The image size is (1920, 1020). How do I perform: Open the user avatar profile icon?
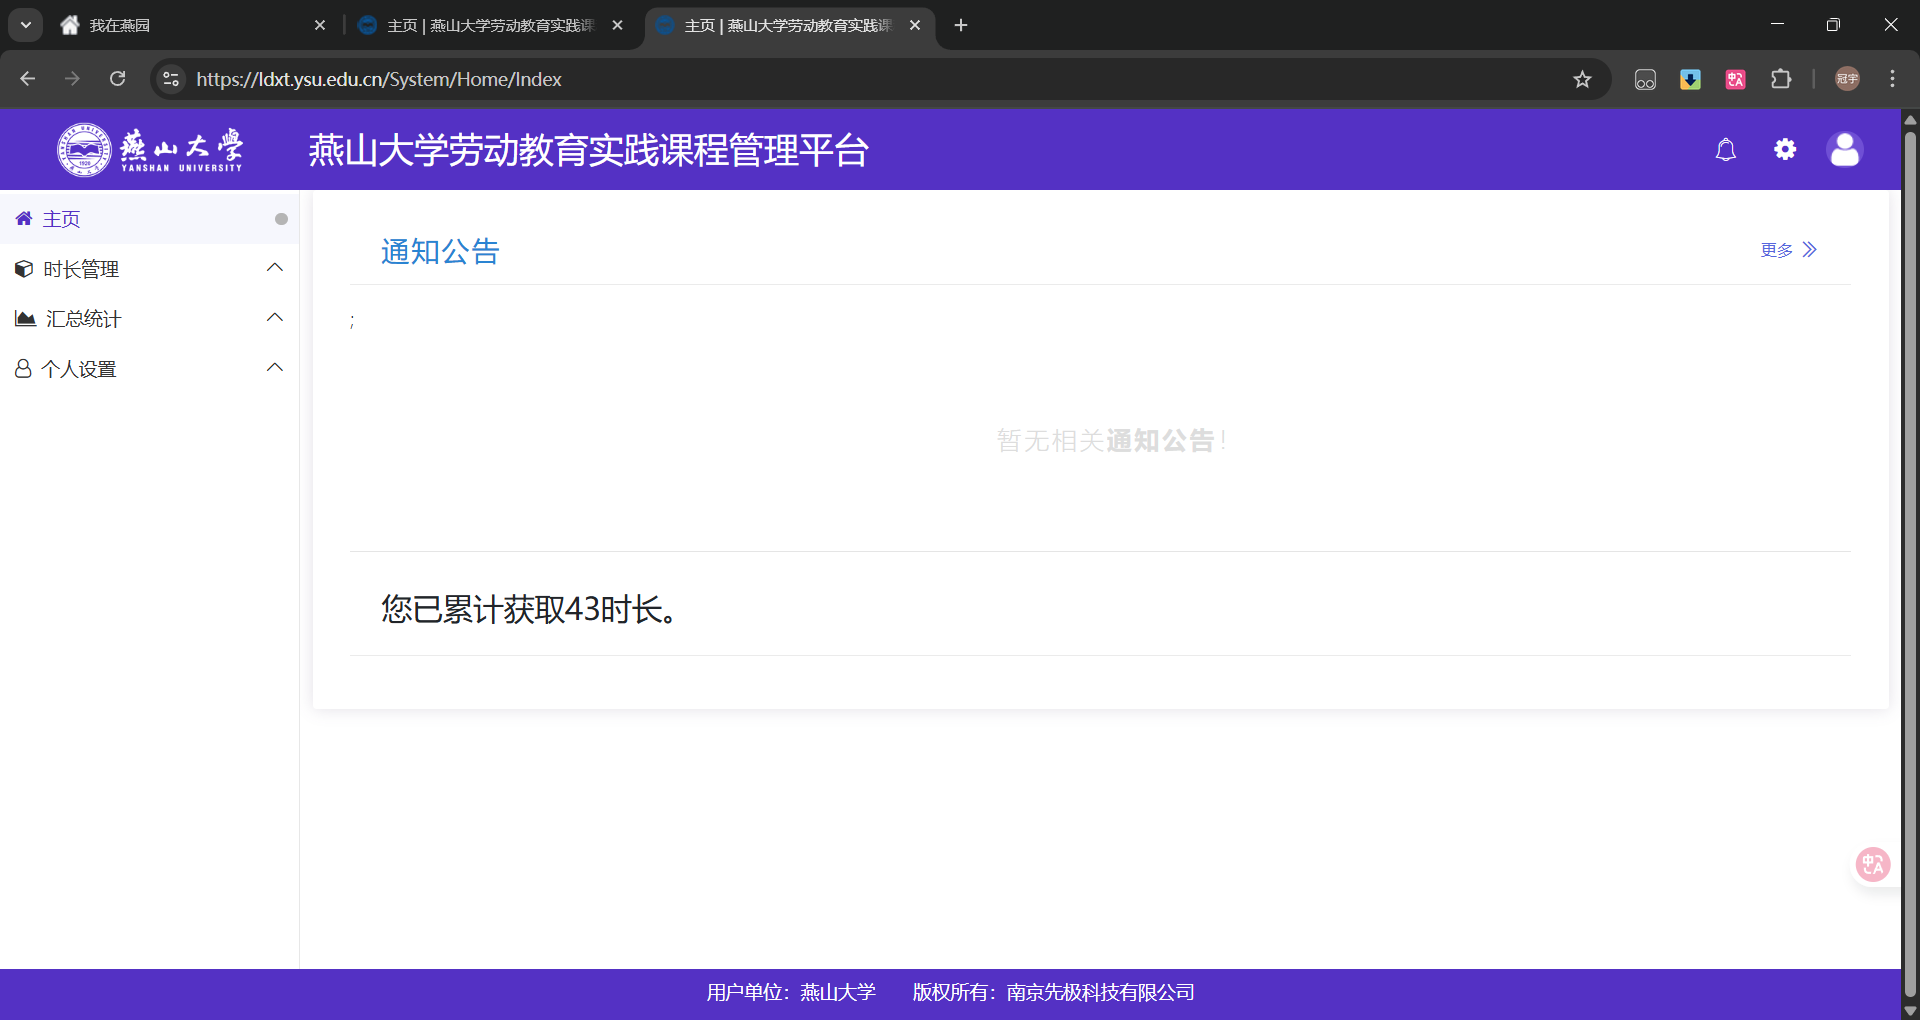pyautogui.click(x=1845, y=149)
